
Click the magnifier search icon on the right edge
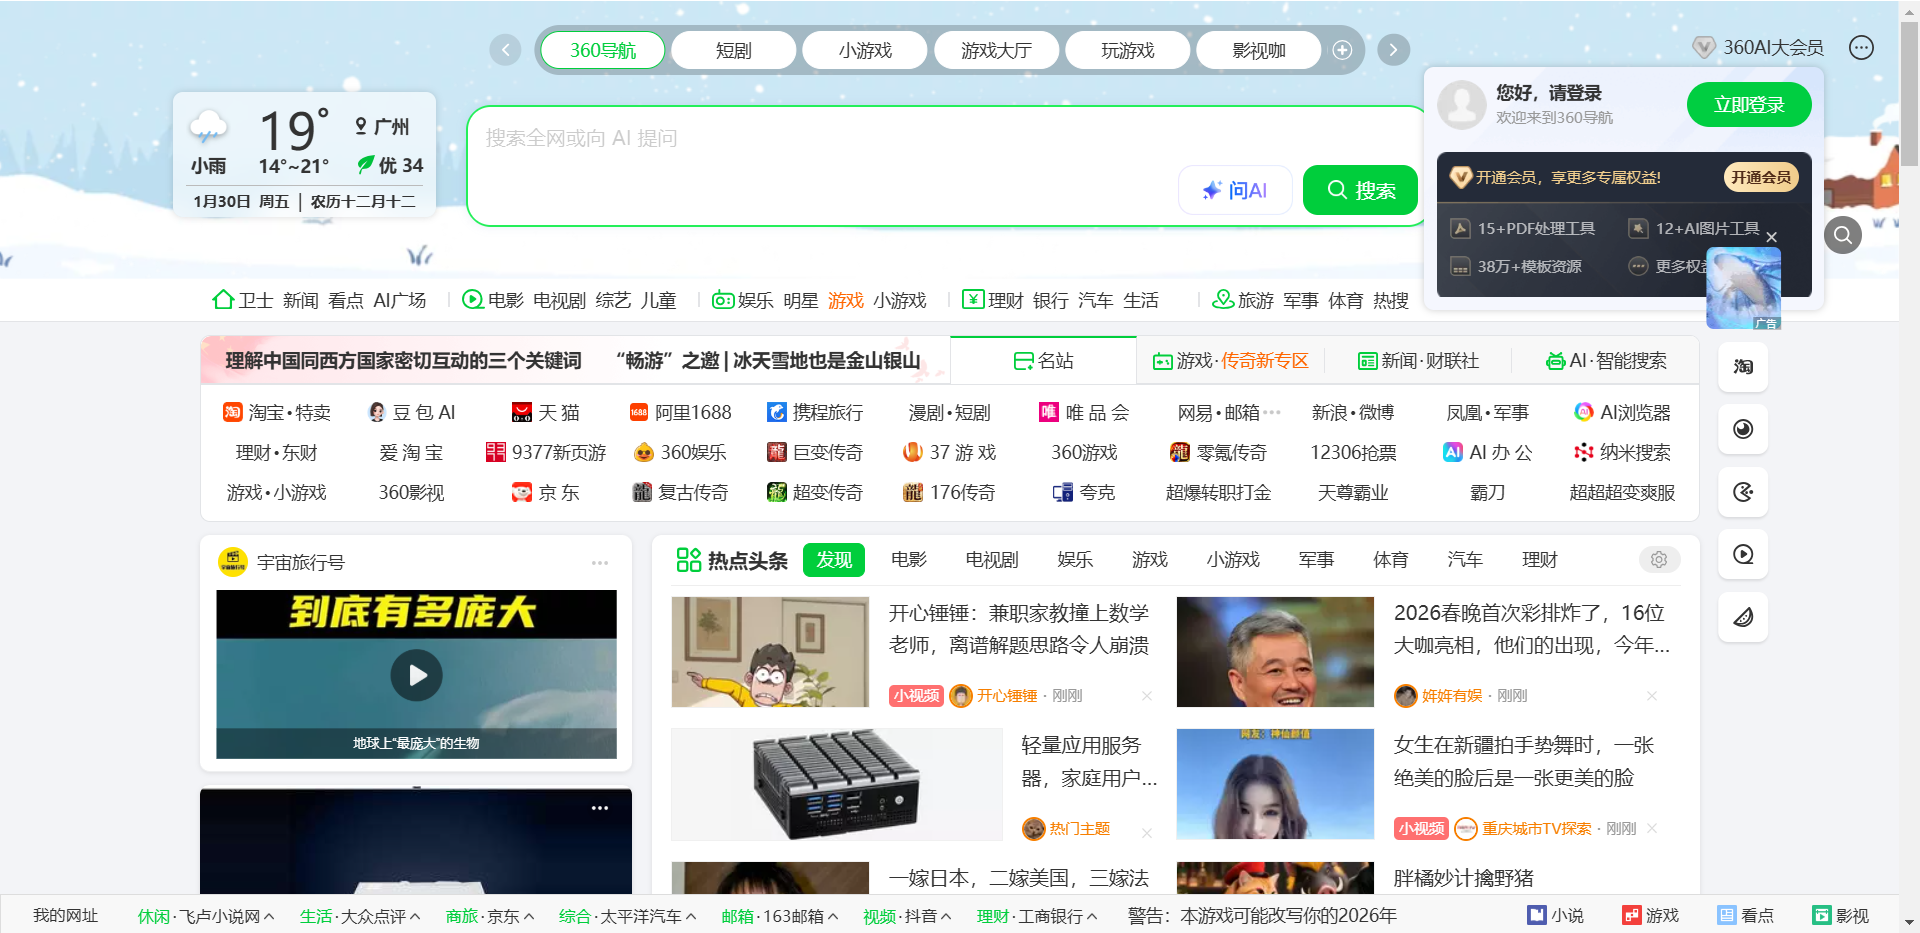tap(1843, 235)
